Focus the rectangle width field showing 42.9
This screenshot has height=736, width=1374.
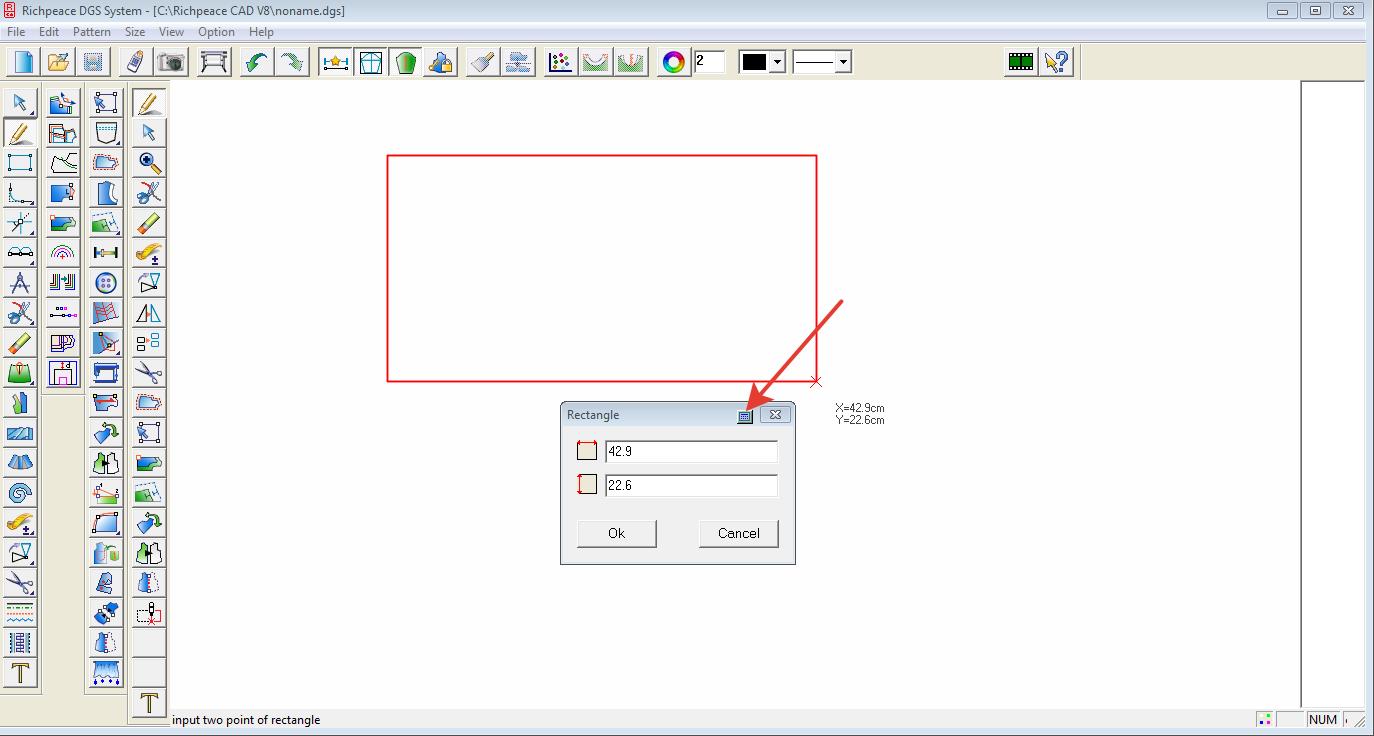691,452
